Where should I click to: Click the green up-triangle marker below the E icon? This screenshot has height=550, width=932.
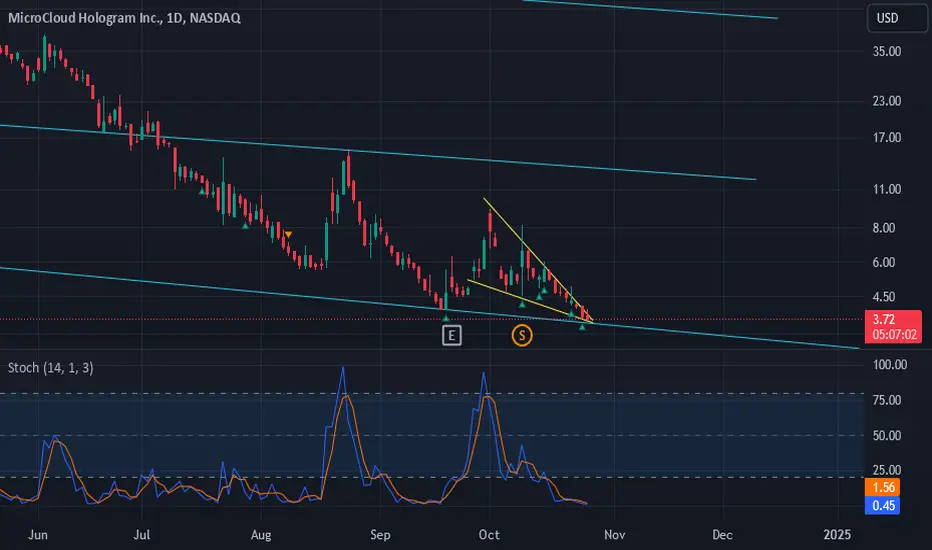click(446, 318)
